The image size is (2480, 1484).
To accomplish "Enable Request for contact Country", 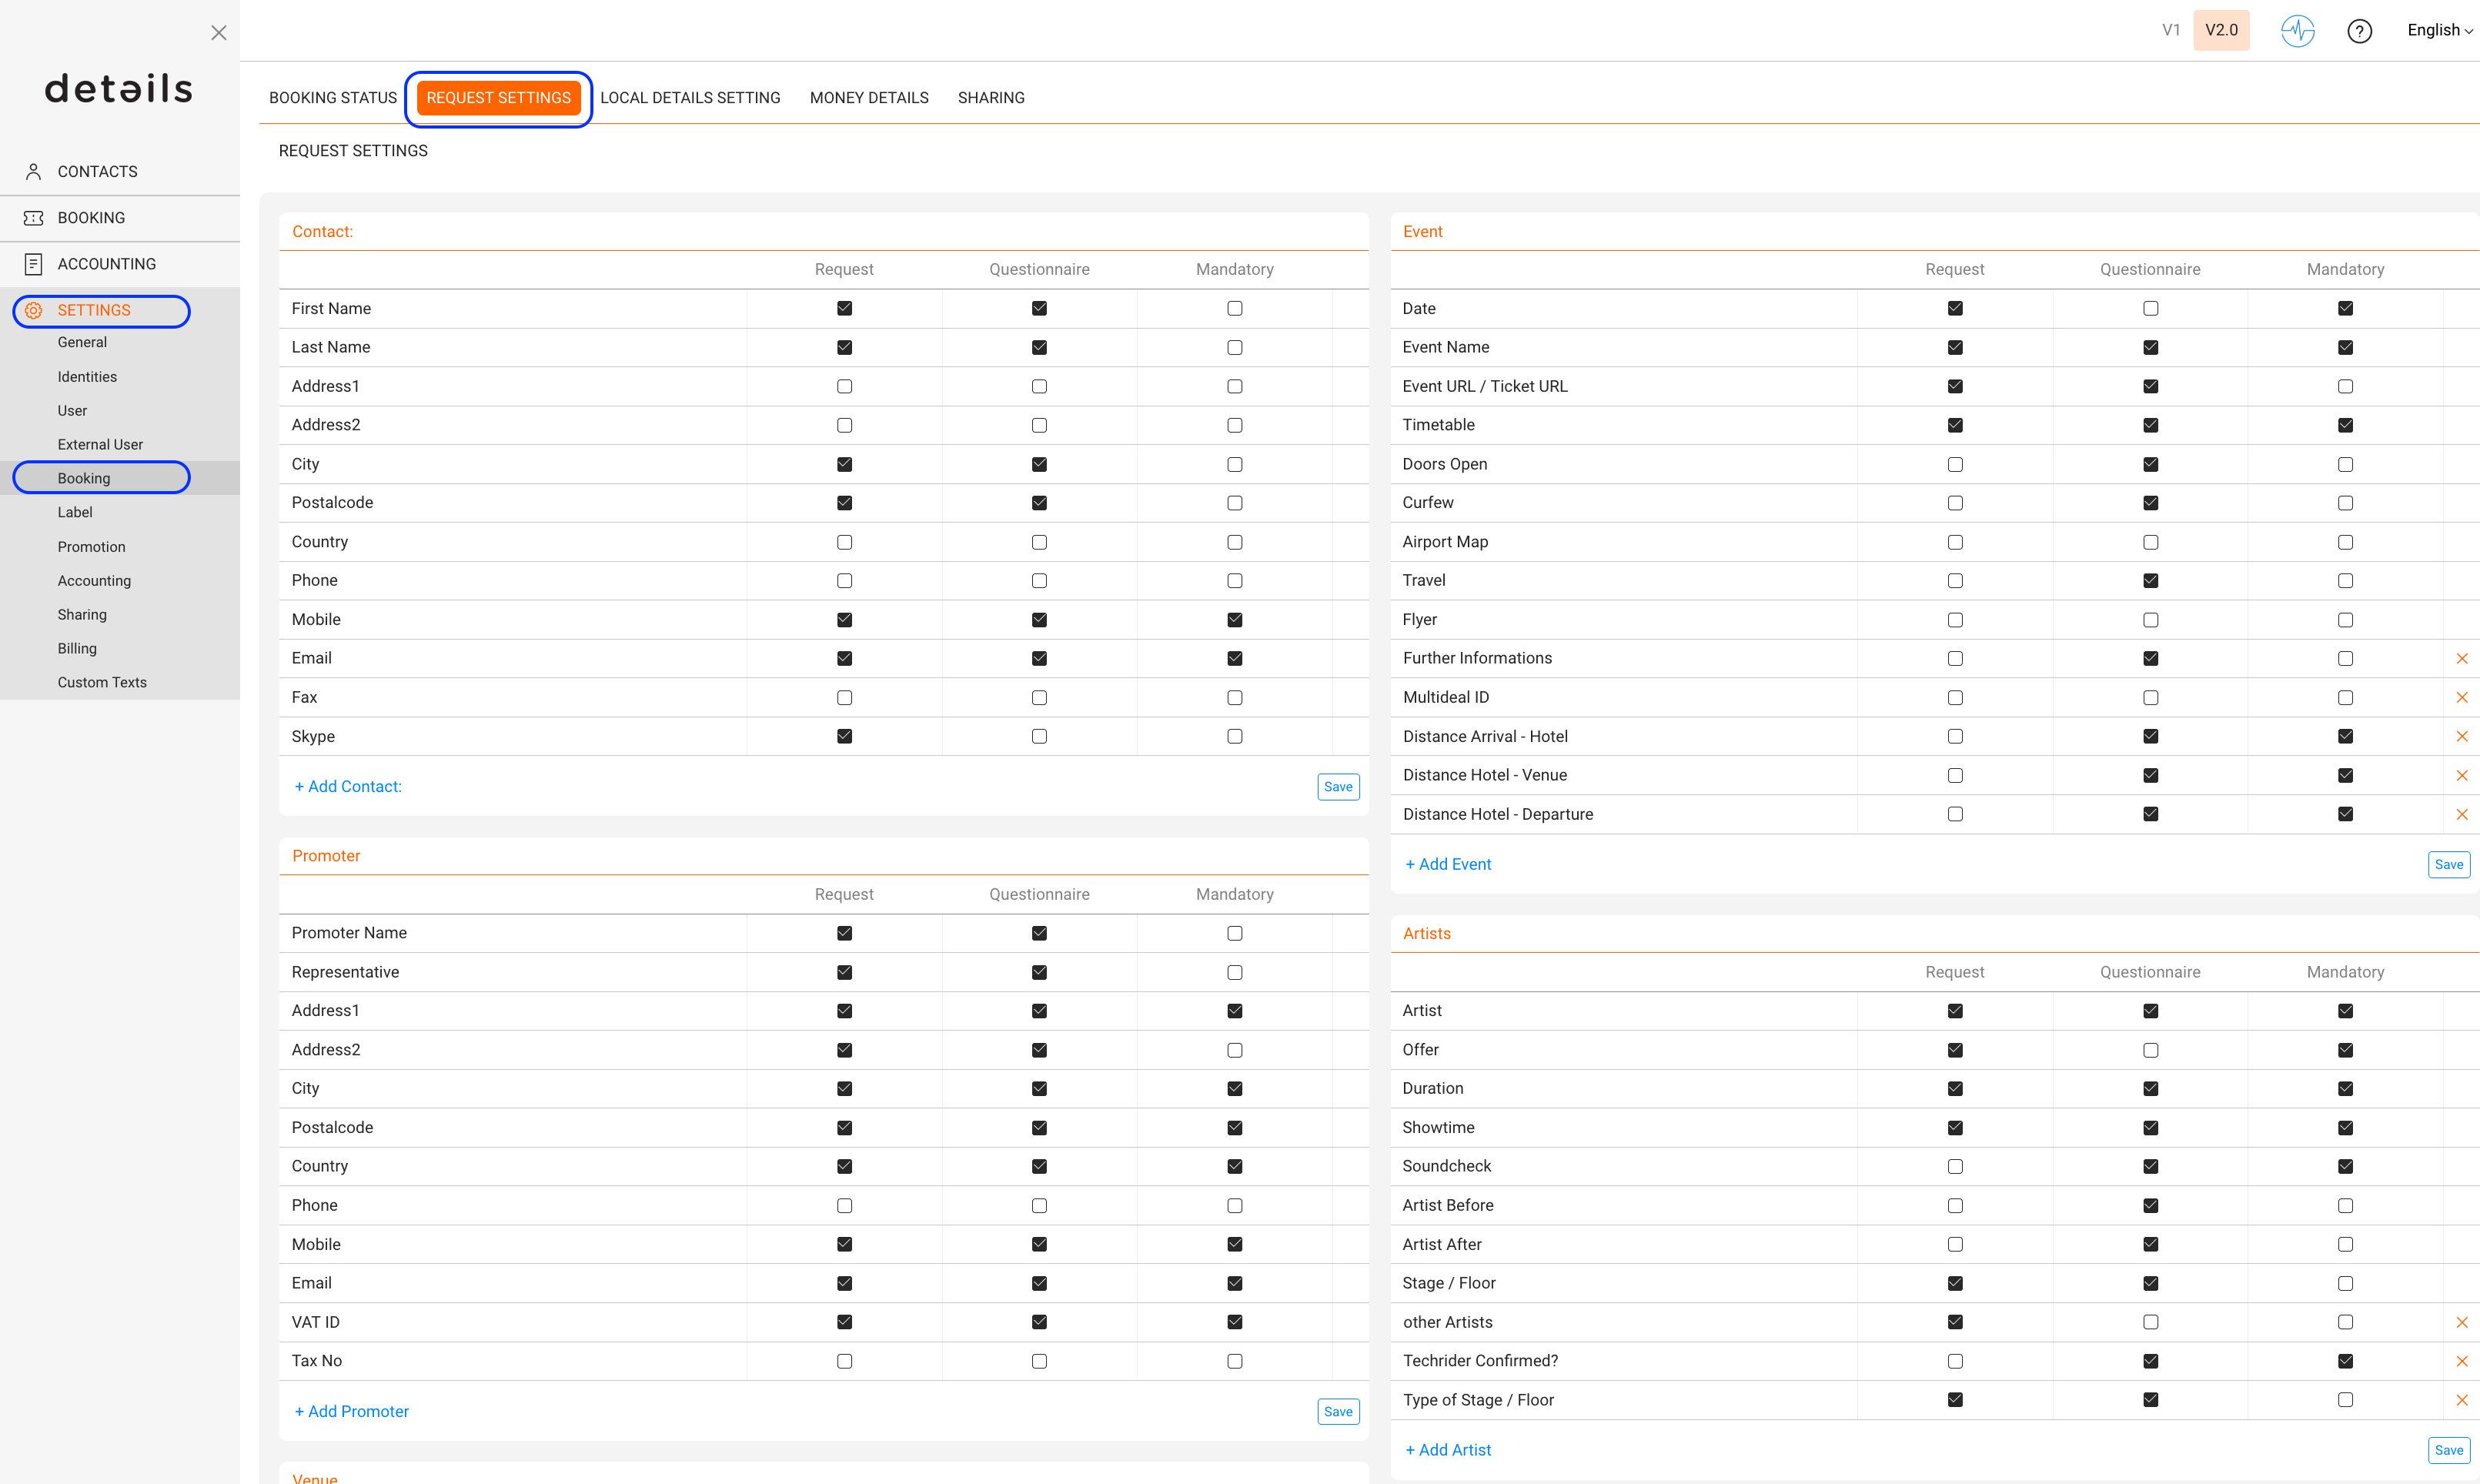I will (844, 542).
